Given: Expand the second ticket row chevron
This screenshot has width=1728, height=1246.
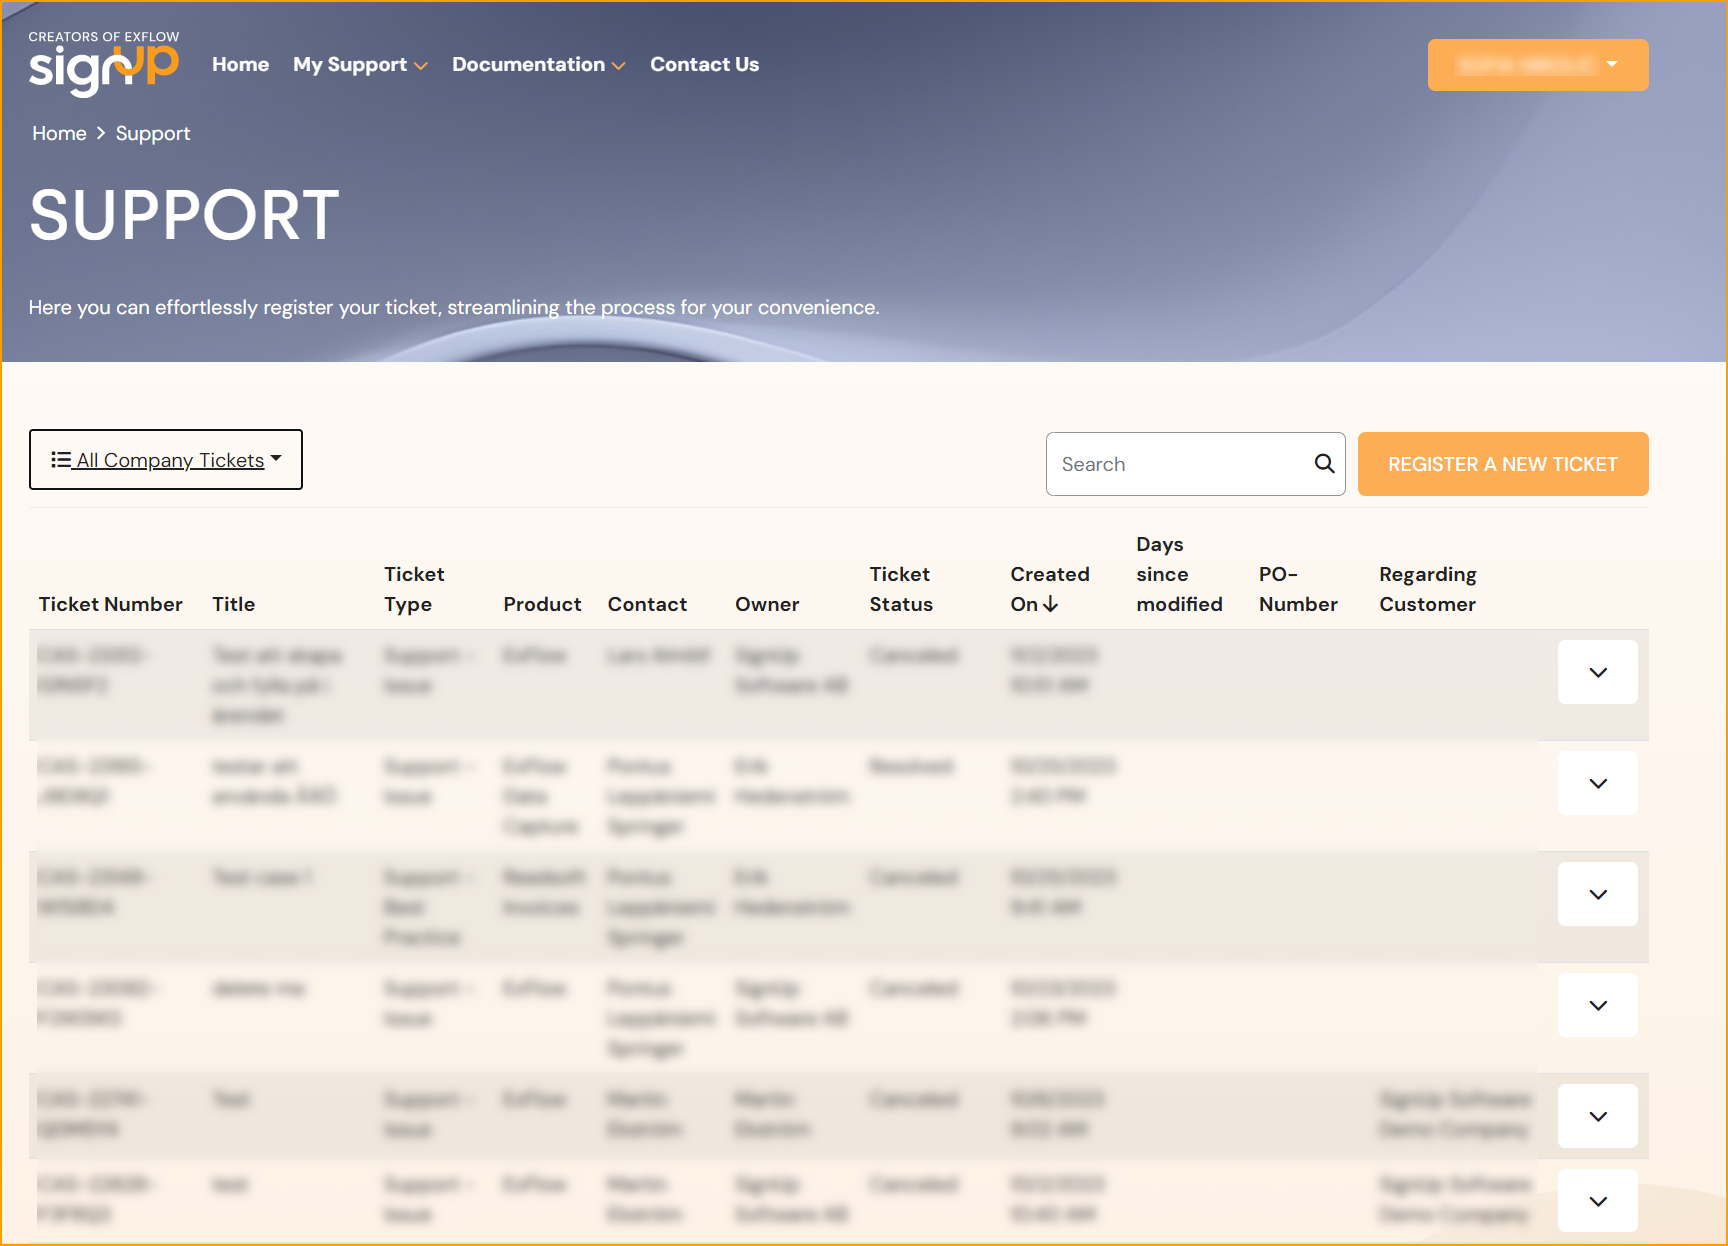Looking at the screenshot, I should [x=1597, y=784].
